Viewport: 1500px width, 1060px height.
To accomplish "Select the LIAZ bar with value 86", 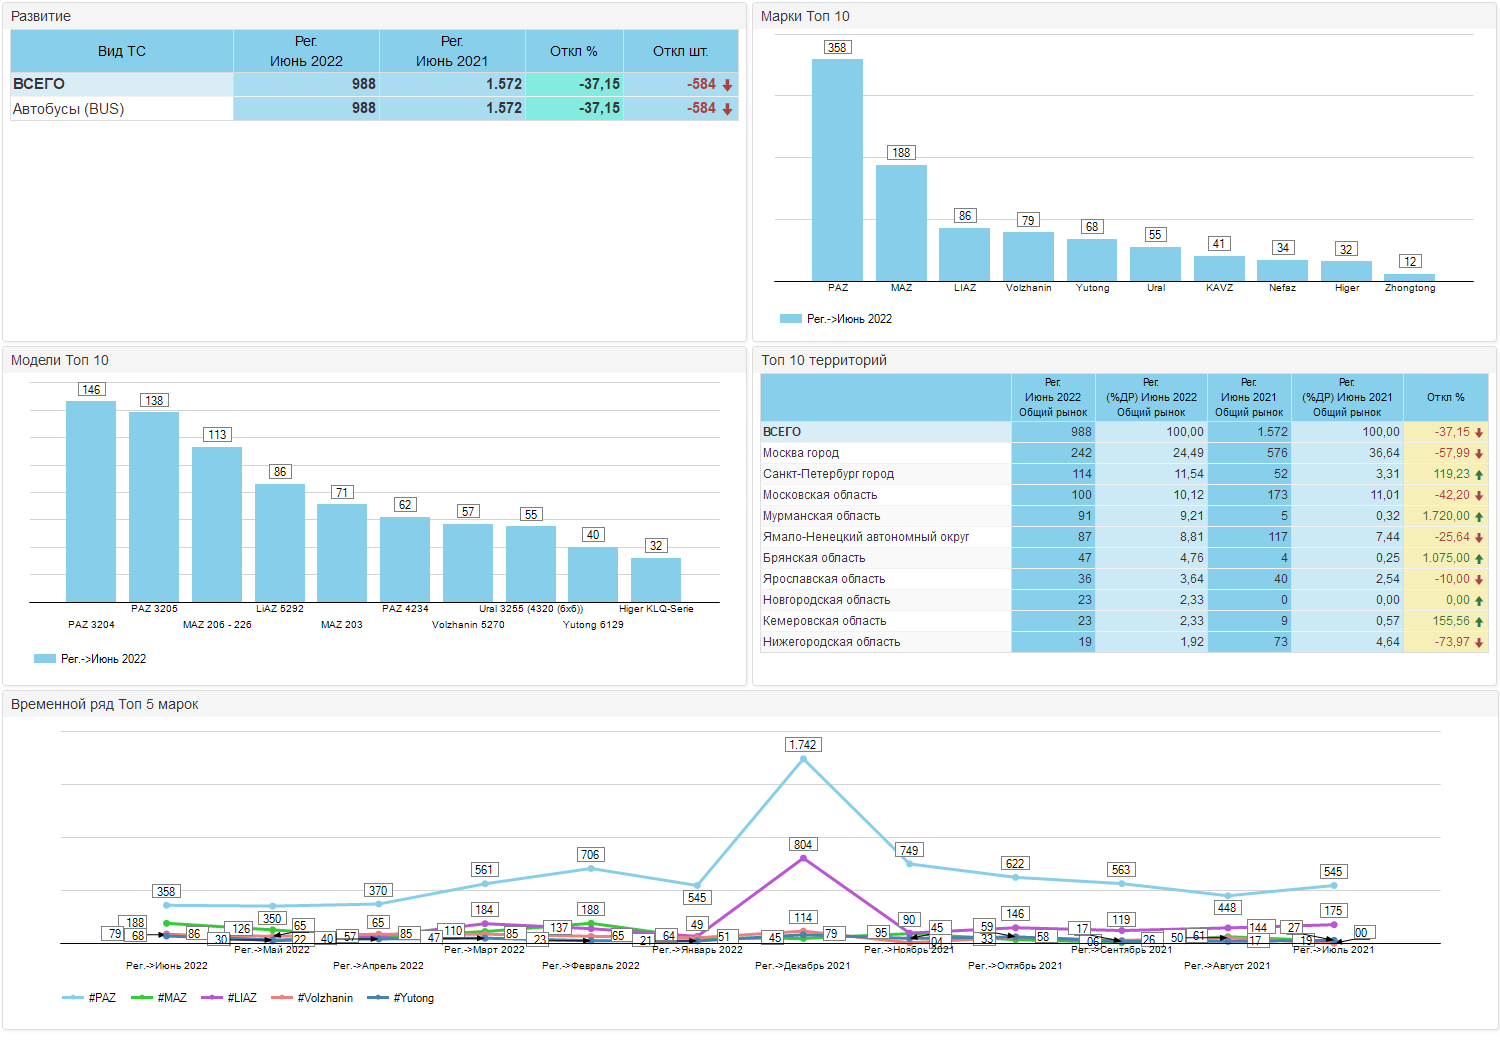I will pos(964,254).
